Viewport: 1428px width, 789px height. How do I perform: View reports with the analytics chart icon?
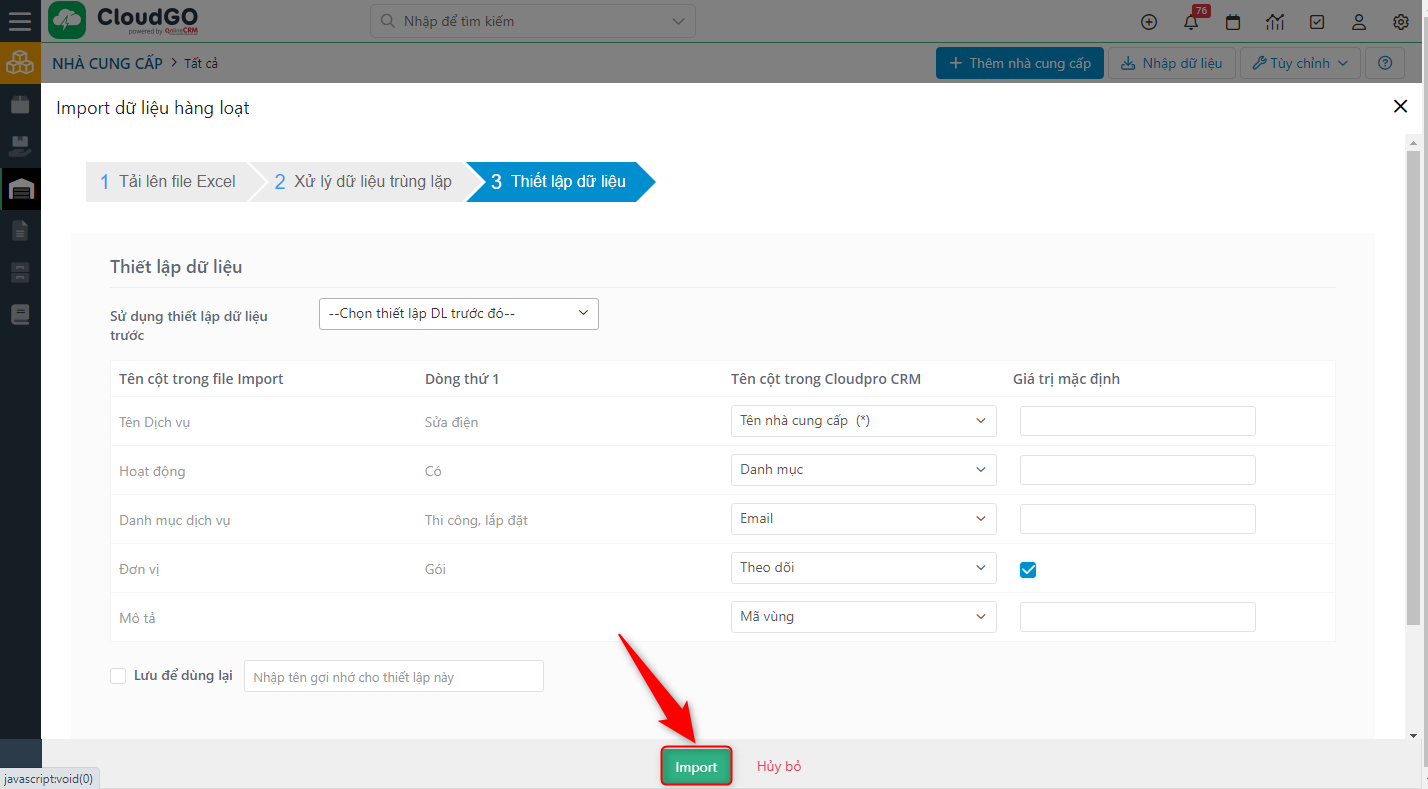tap(1274, 21)
